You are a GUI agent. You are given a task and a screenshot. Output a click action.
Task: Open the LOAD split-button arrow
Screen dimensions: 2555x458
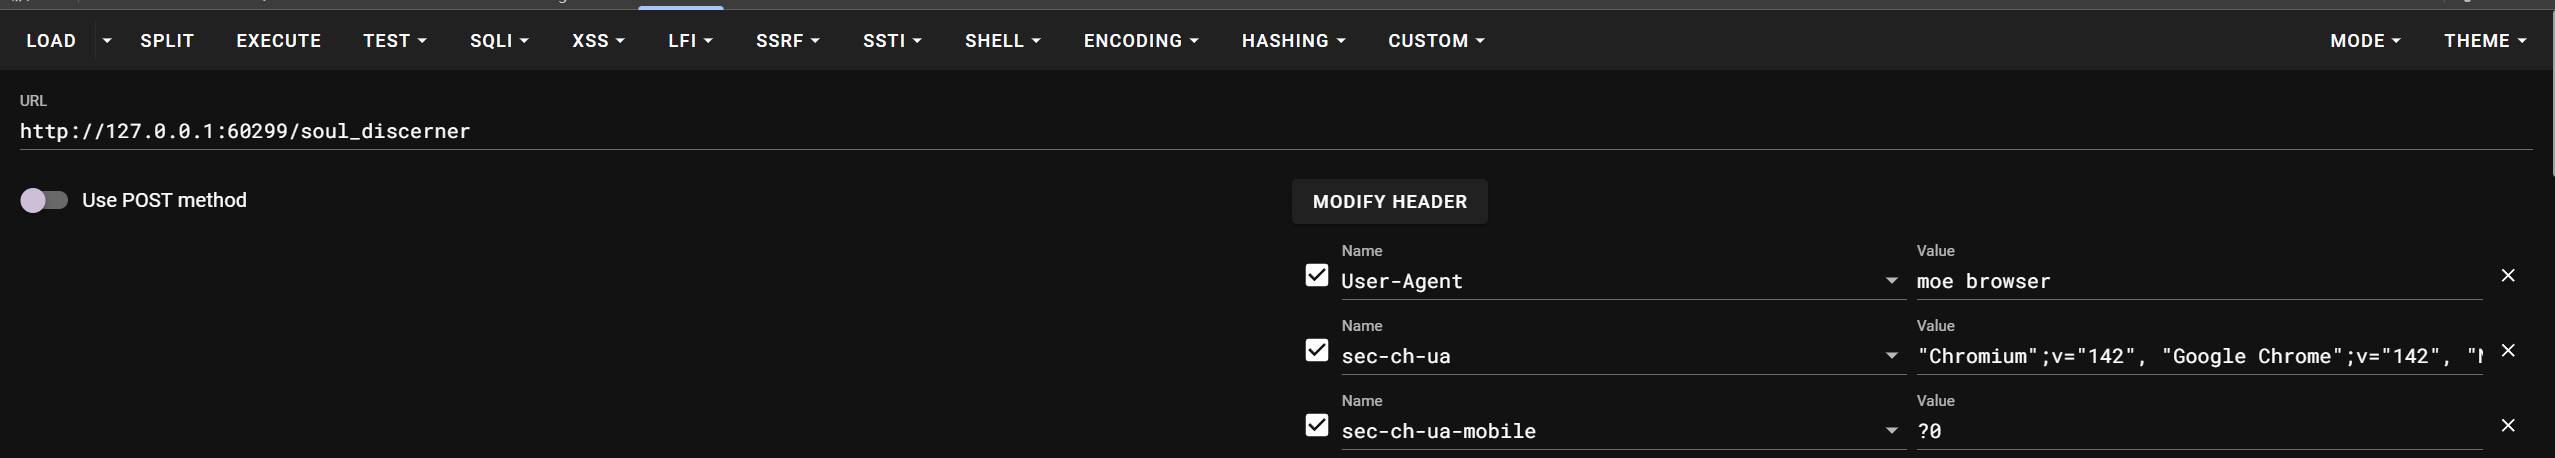107,41
